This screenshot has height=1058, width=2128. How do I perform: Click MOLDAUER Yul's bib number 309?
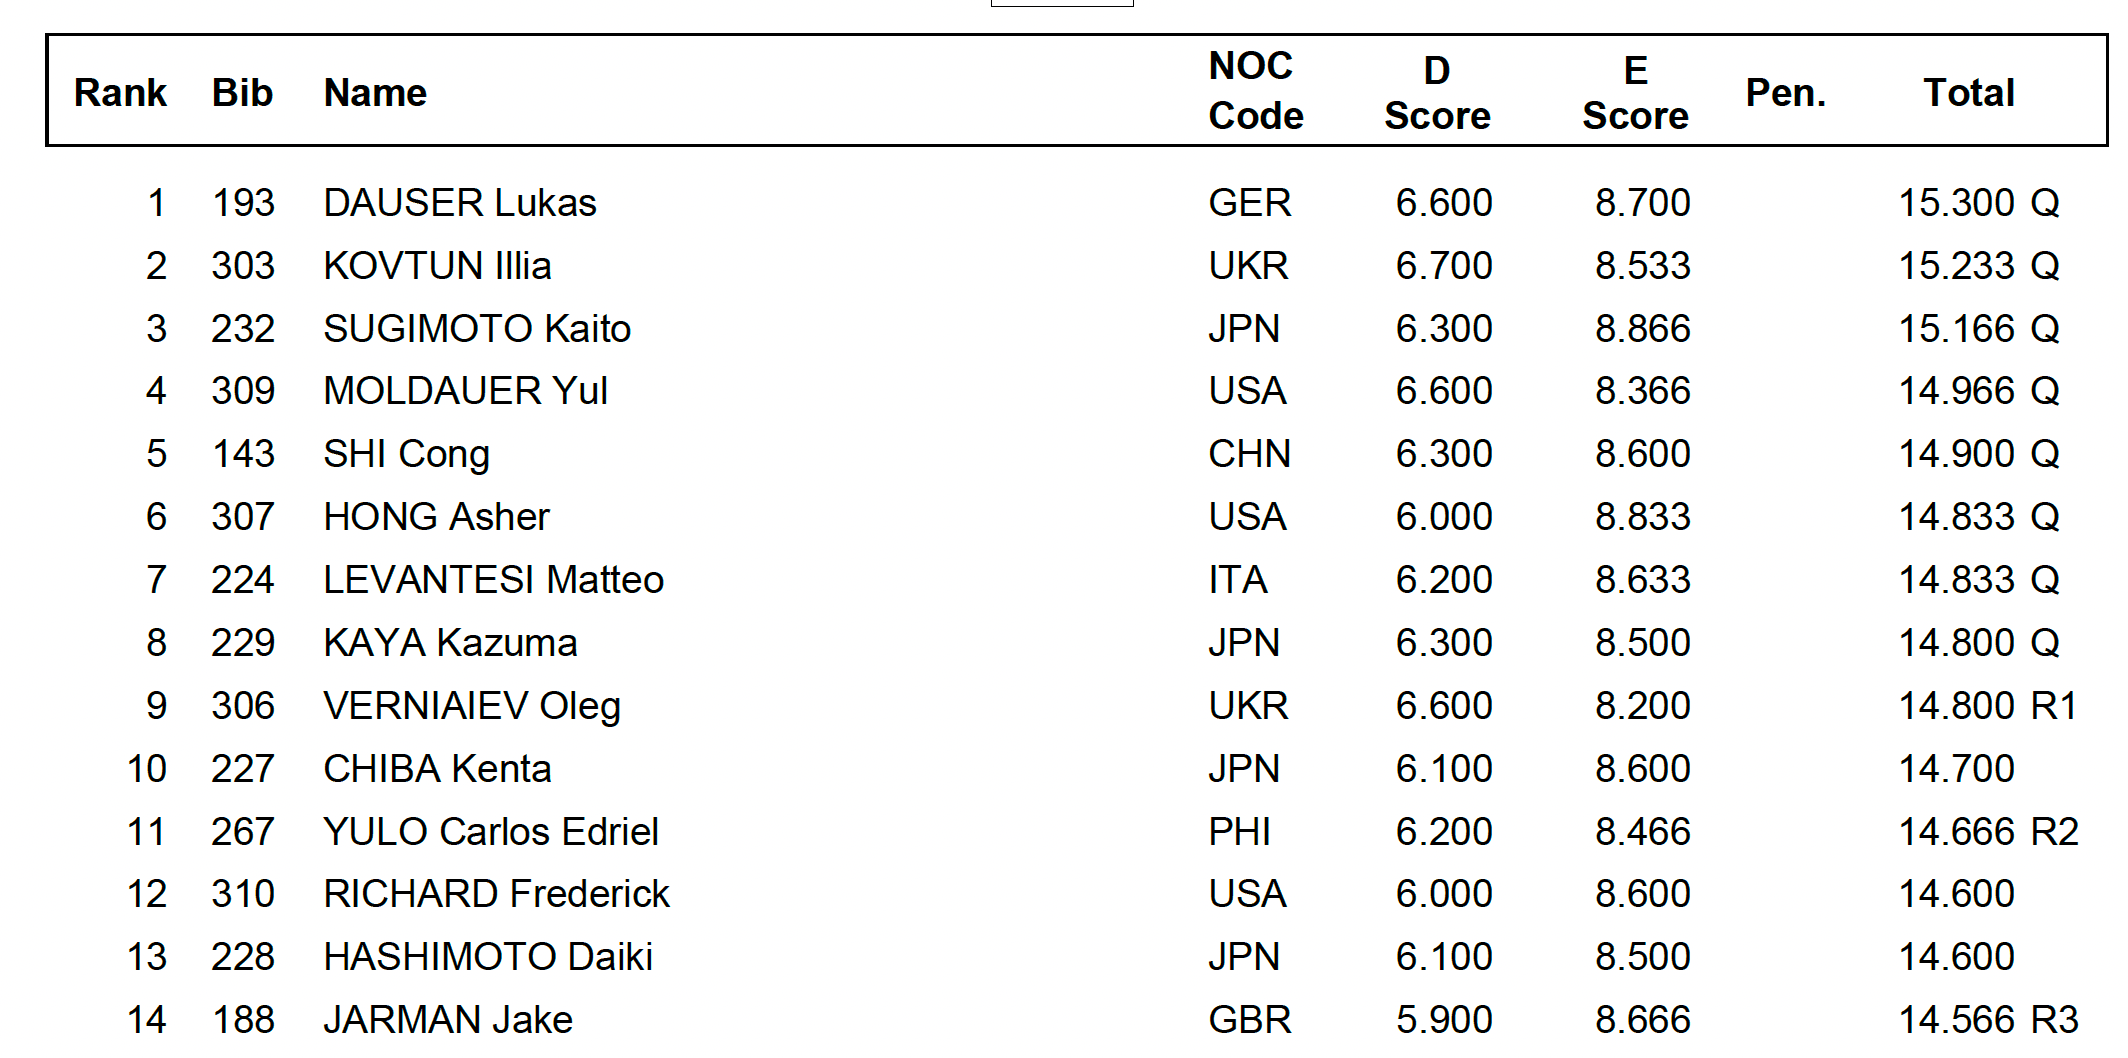tap(243, 391)
